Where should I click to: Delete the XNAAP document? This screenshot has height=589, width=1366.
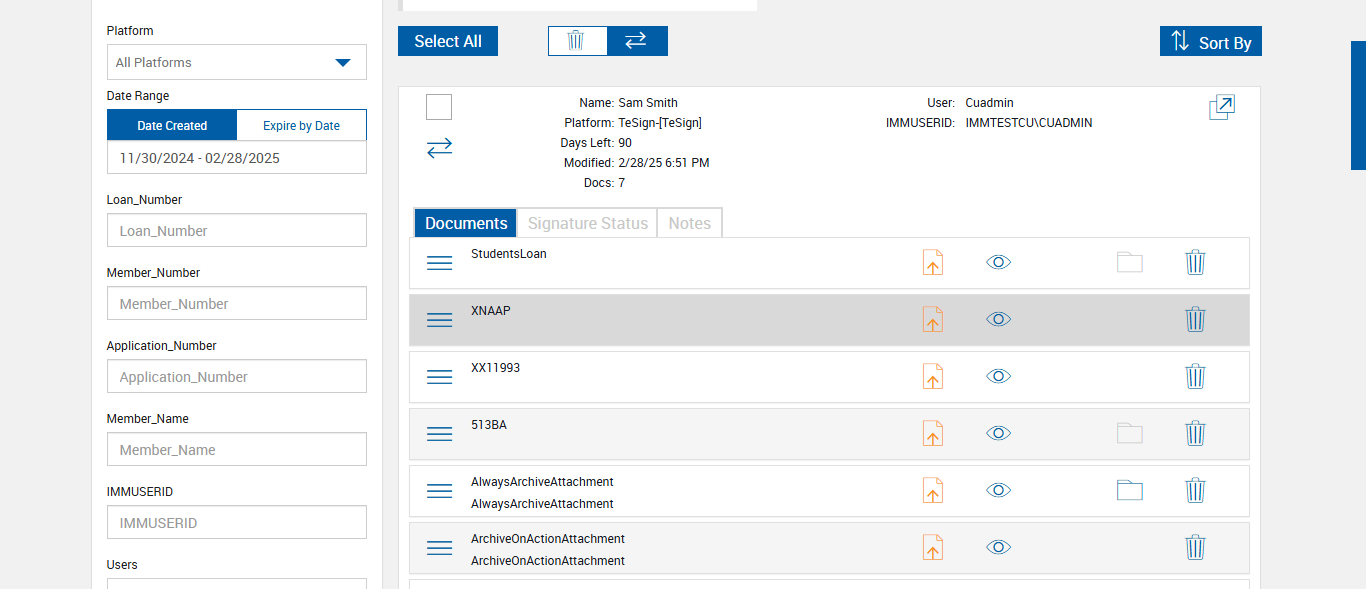pos(1196,320)
